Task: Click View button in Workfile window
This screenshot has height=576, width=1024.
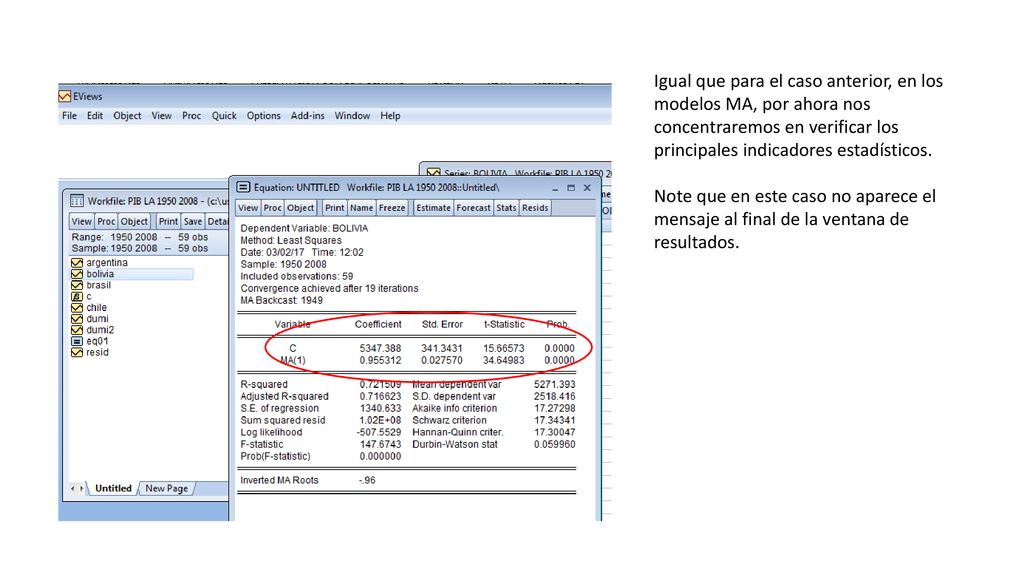Action: 82,221
